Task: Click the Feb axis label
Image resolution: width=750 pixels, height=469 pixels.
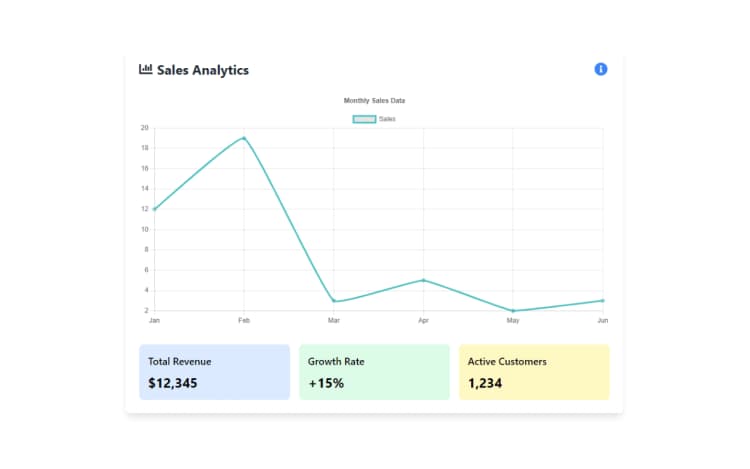Action: pyautogui.click(x=244, y=320)
